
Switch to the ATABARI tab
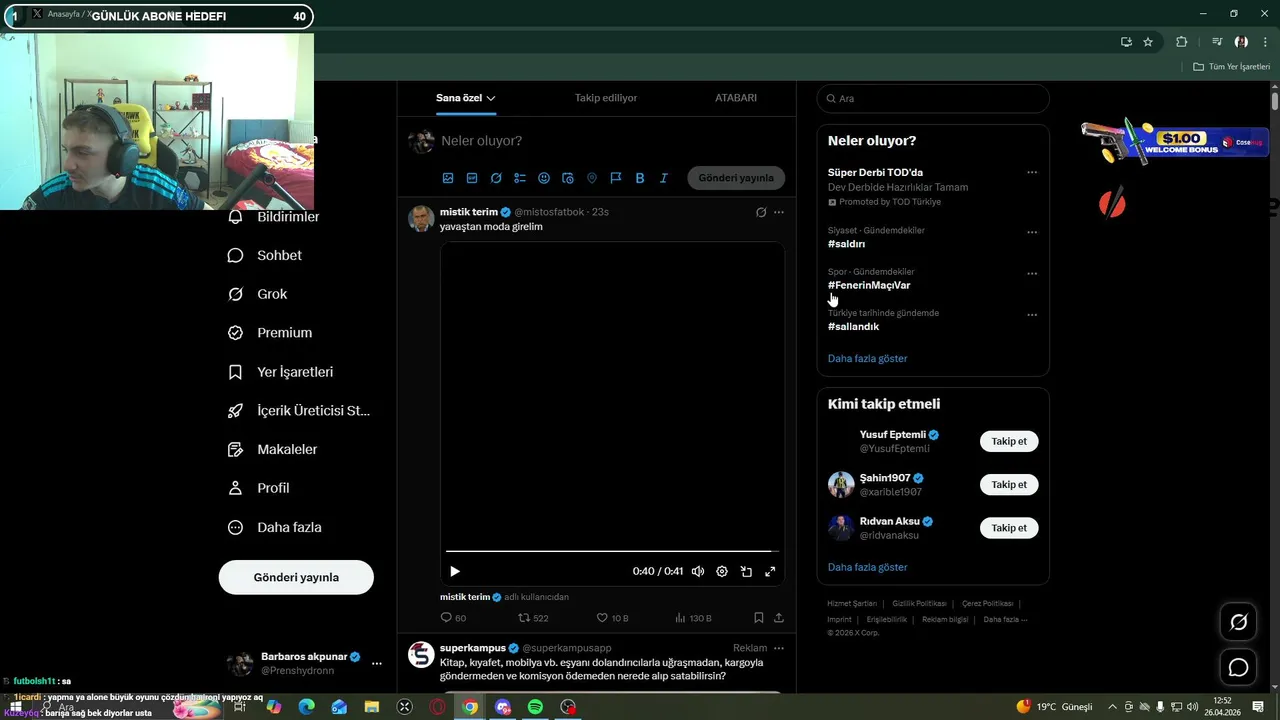pyautogui.click(x=736, y=98)
